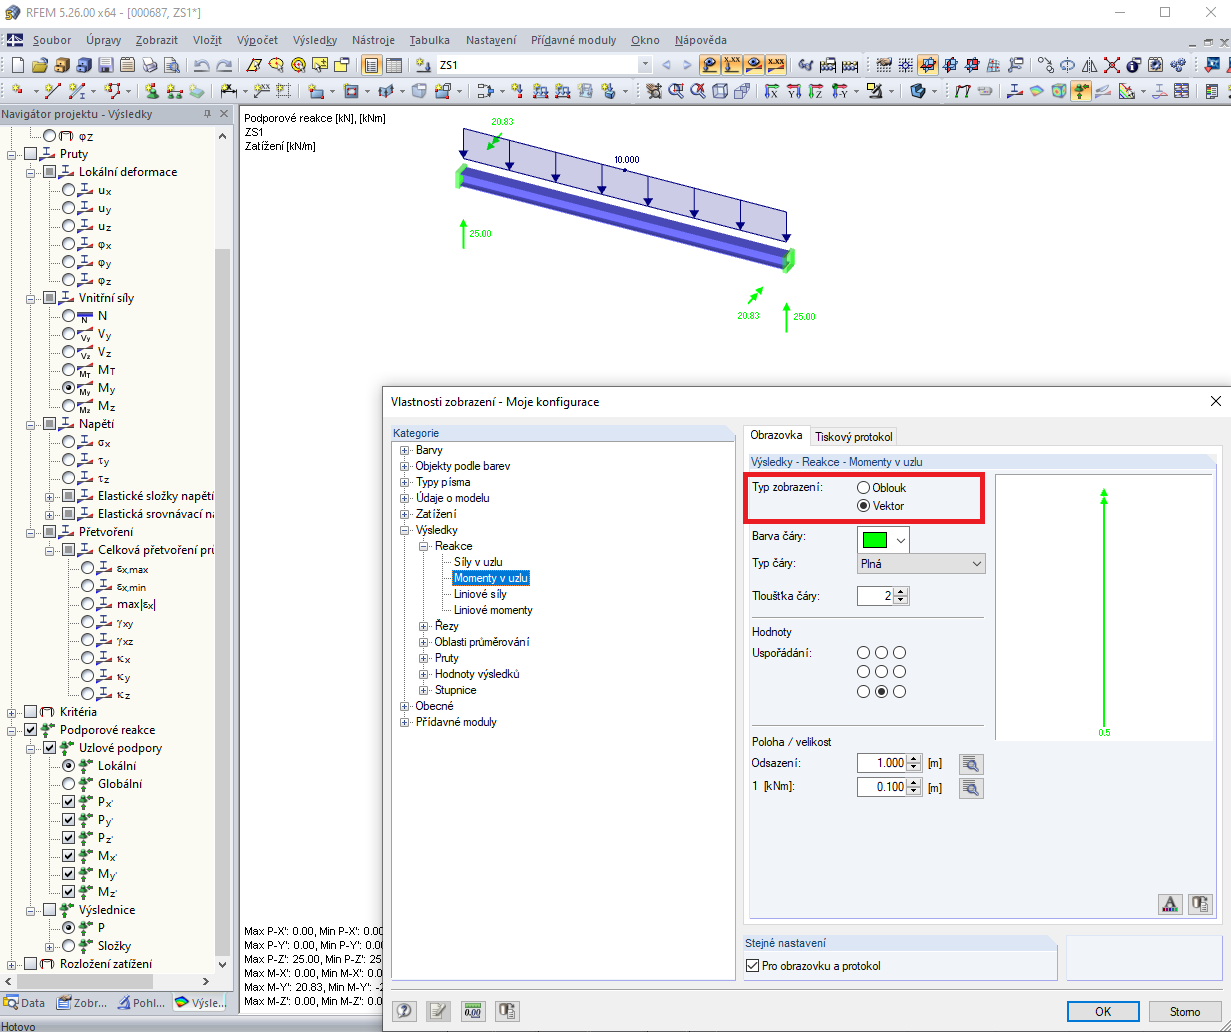
Task: Click the new node tool icon
Action: 18,90
